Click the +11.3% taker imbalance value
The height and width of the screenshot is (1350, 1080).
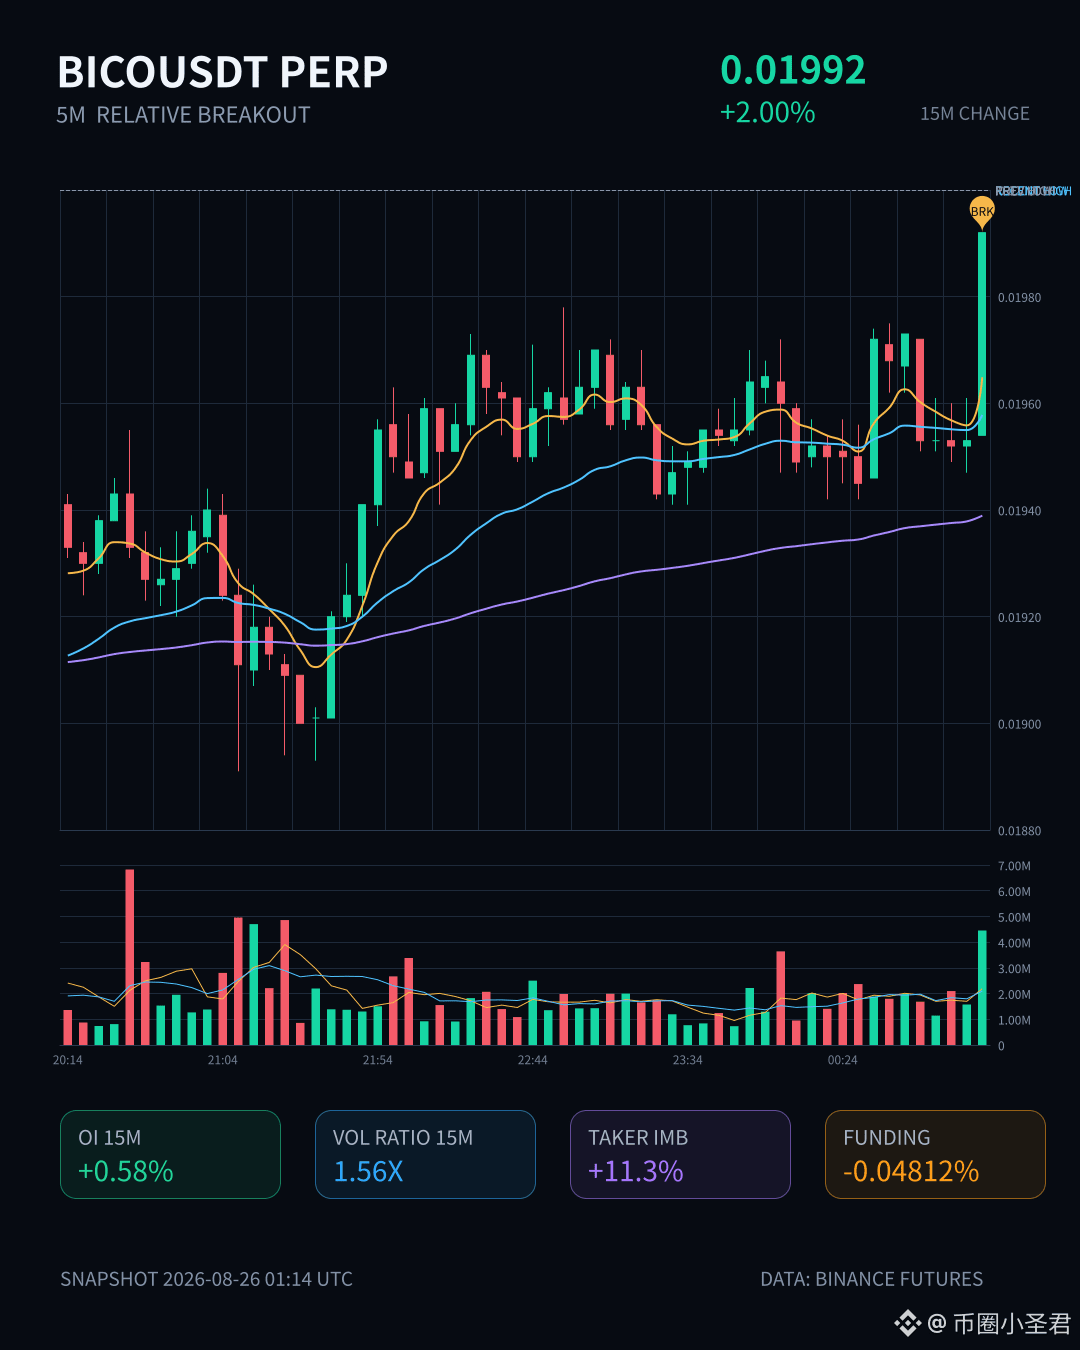[636, 1171]
